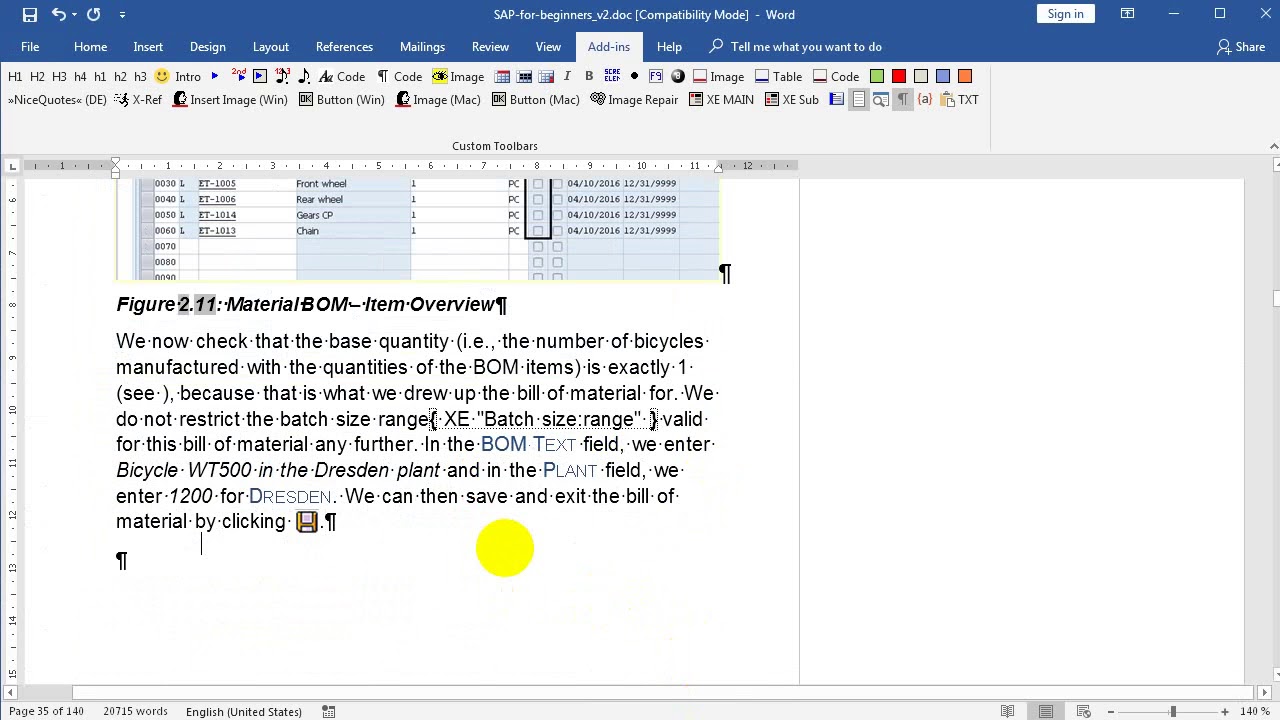1280x720 pixels.
Task: Click the page 35 of 140 indicator
Action: [46, 711]
